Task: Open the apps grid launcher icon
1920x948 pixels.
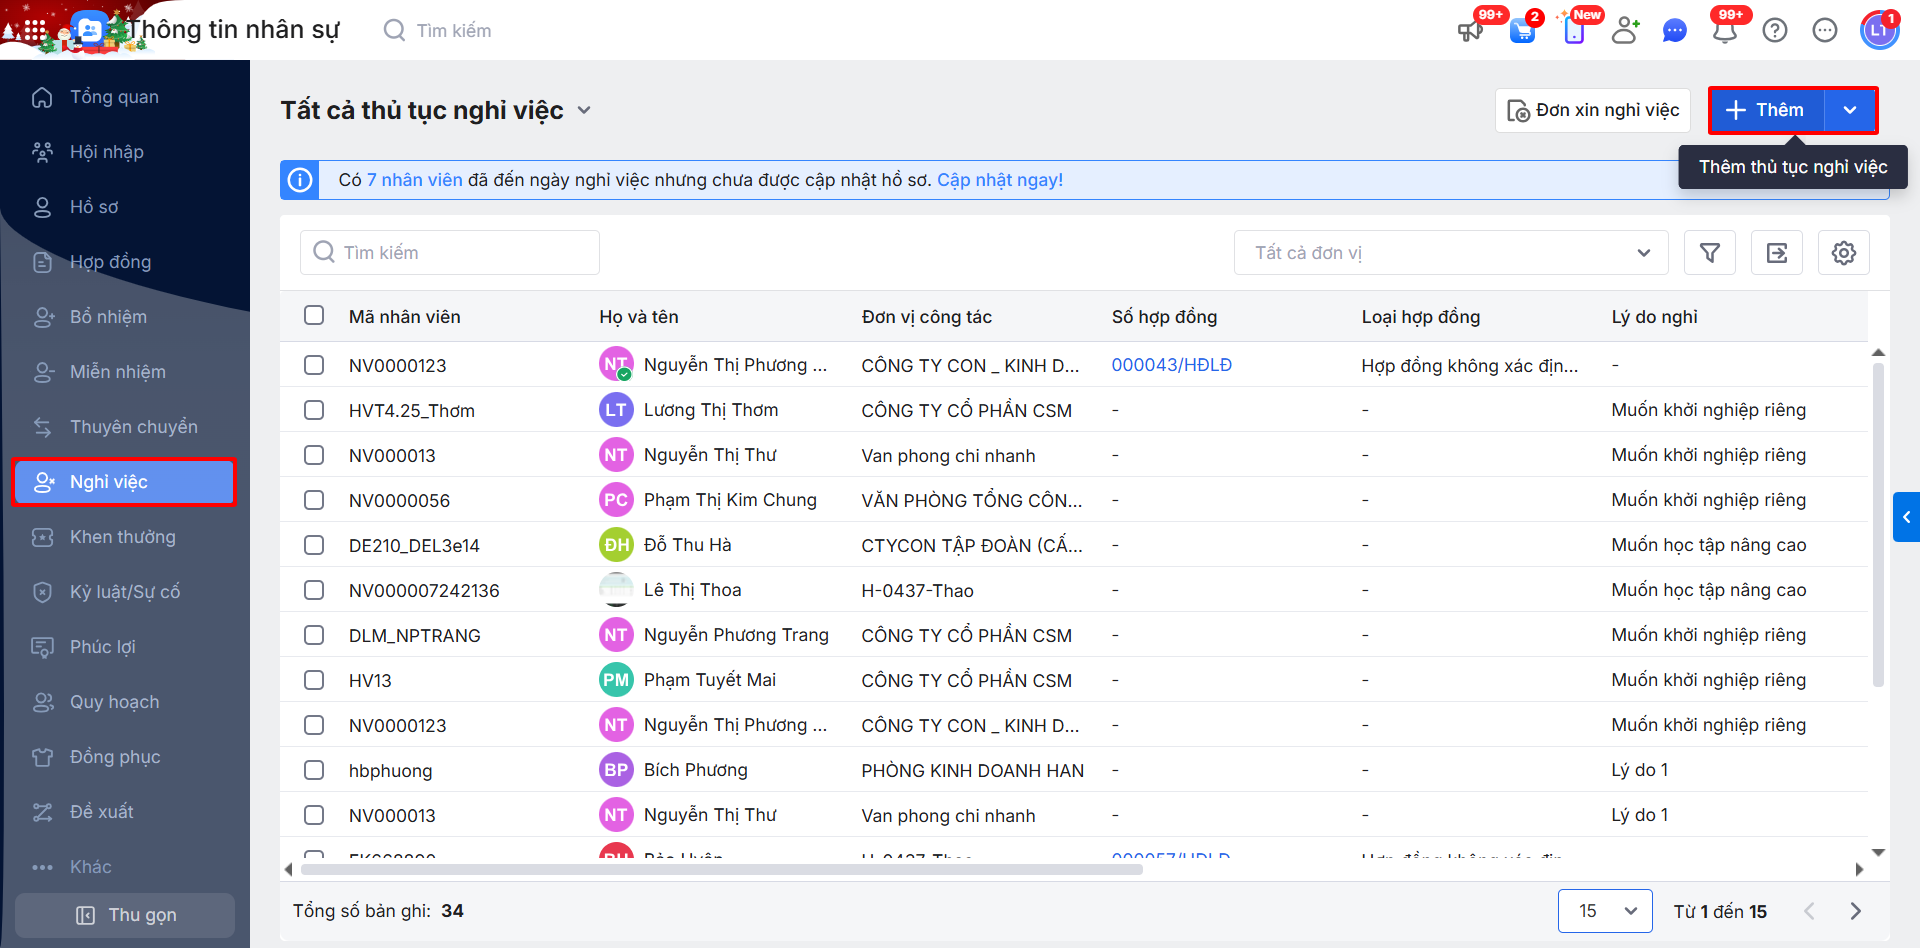Action: [x=35, y=31]
